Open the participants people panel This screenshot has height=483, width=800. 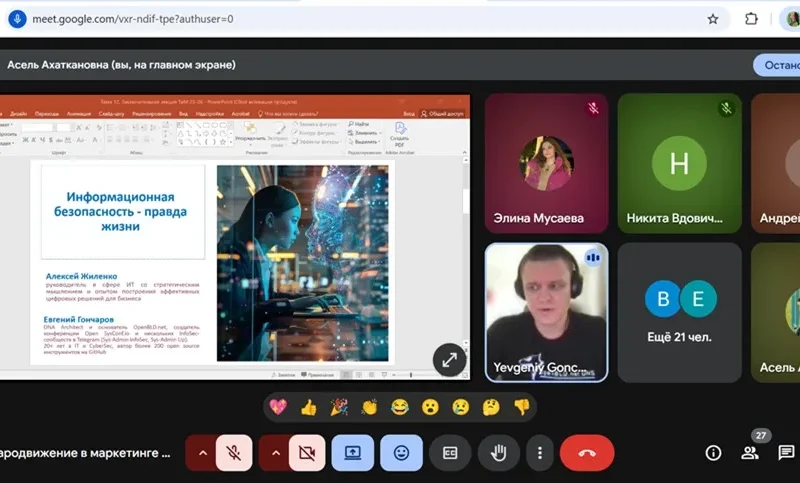749,453
